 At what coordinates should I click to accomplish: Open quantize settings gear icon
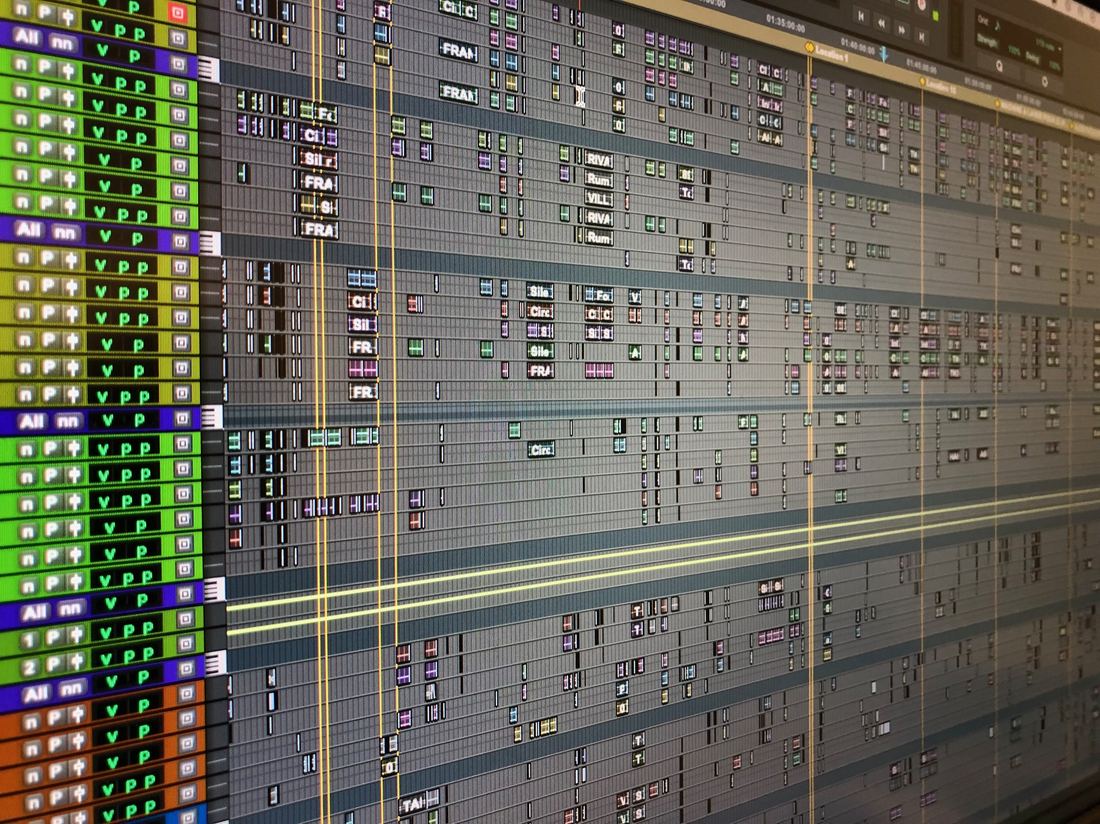click(1045, 81)
